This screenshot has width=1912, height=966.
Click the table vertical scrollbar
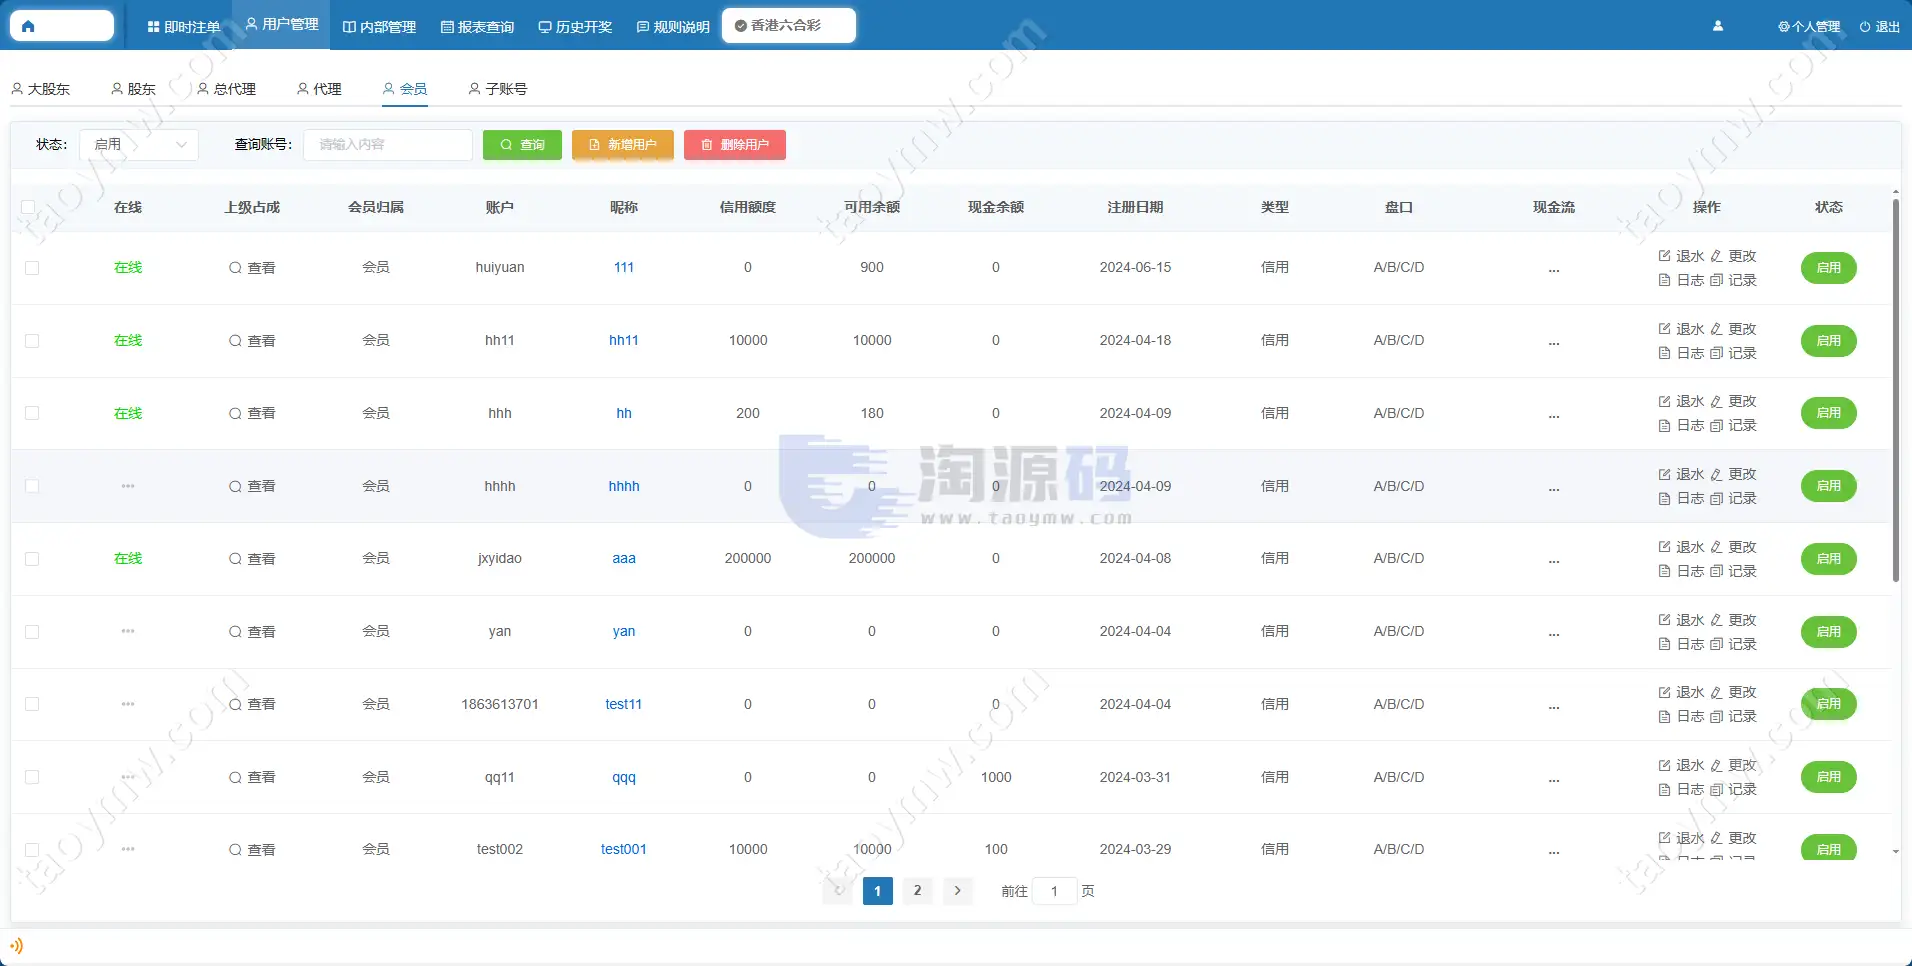[1895, 390]
